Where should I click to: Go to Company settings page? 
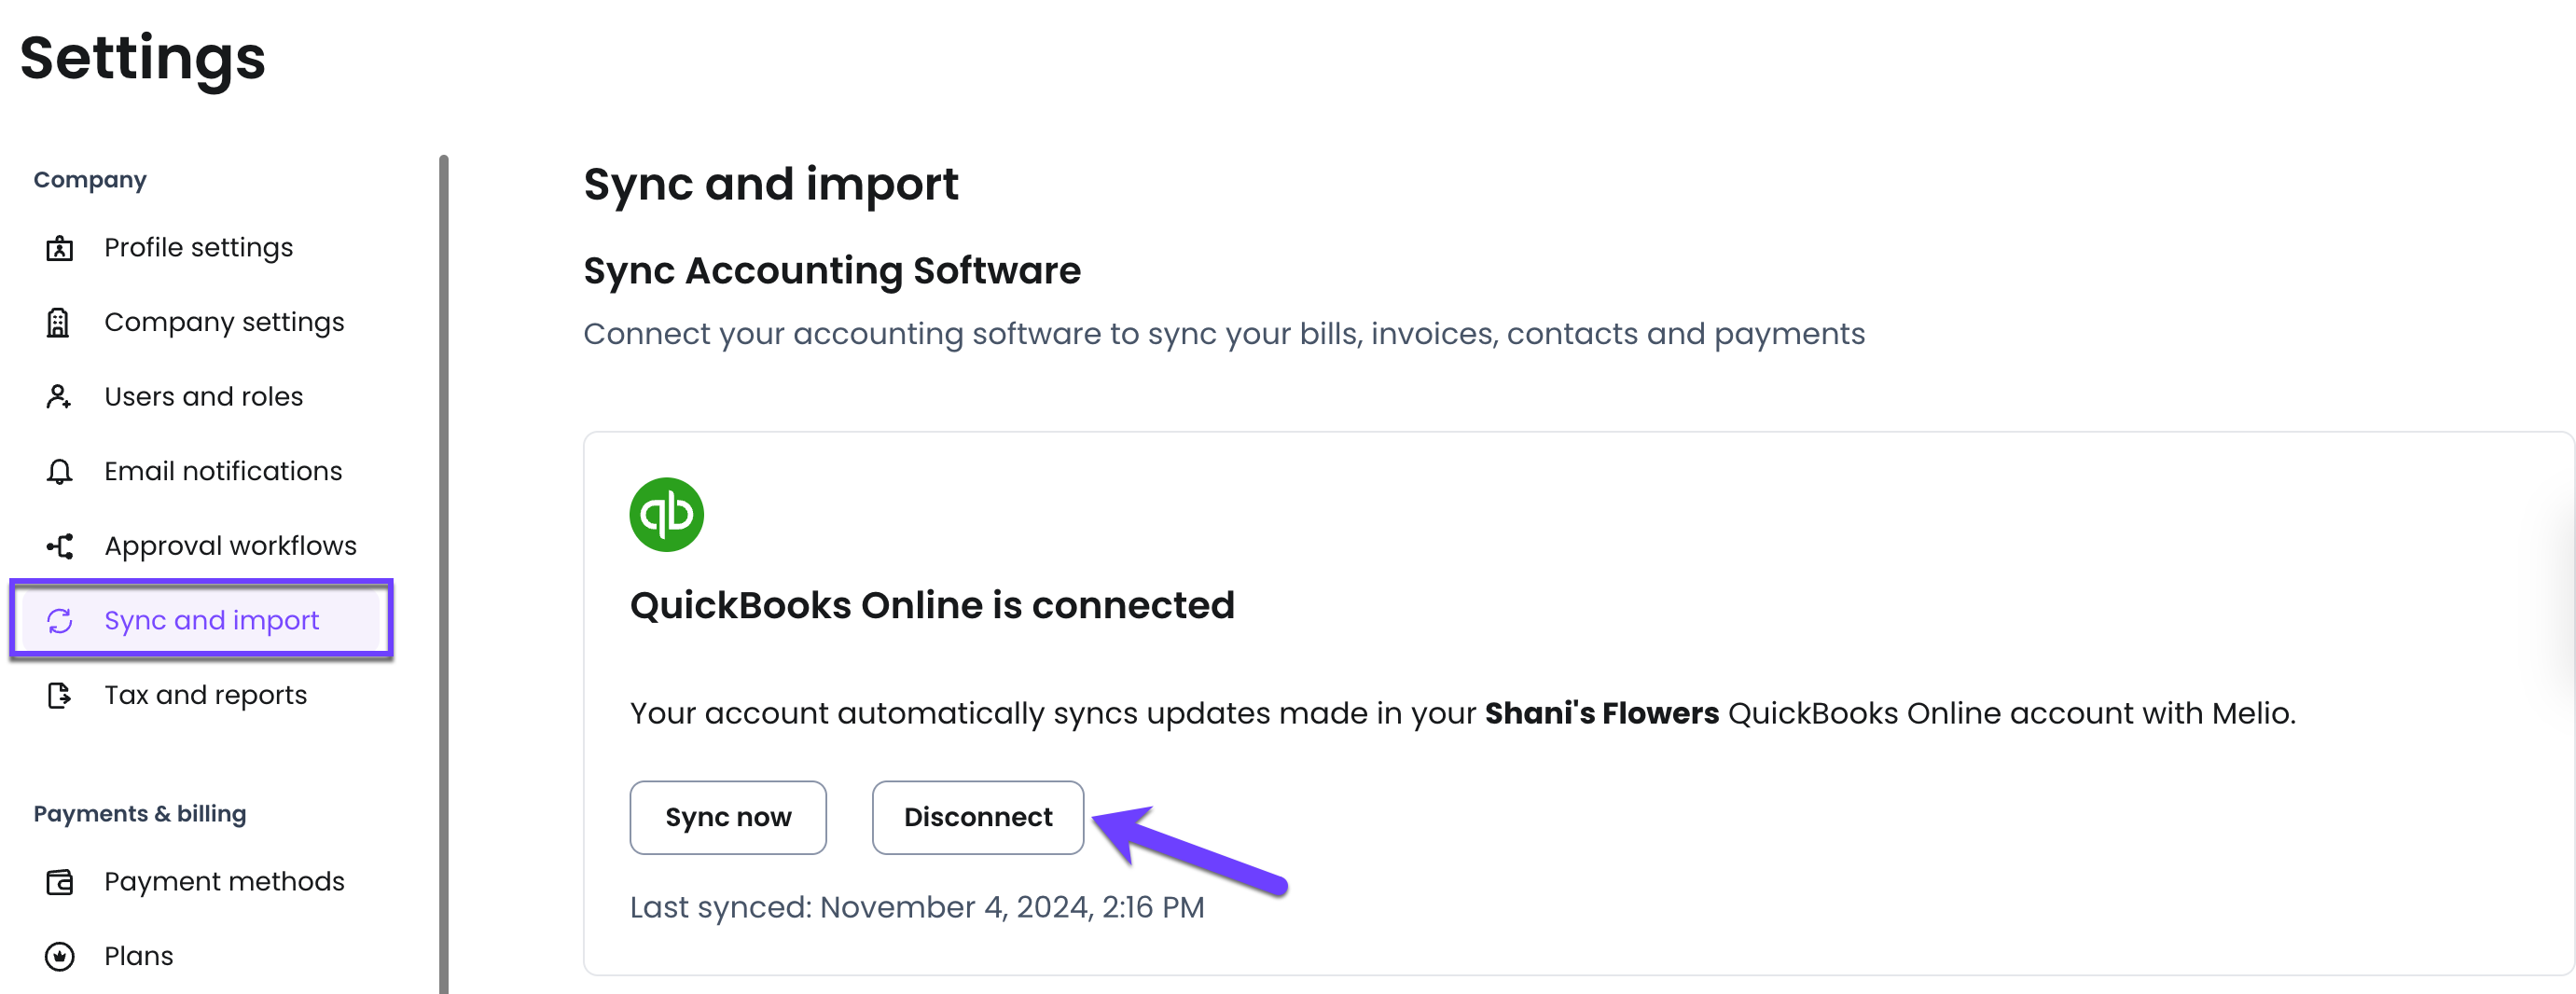[x=224, y=323]
